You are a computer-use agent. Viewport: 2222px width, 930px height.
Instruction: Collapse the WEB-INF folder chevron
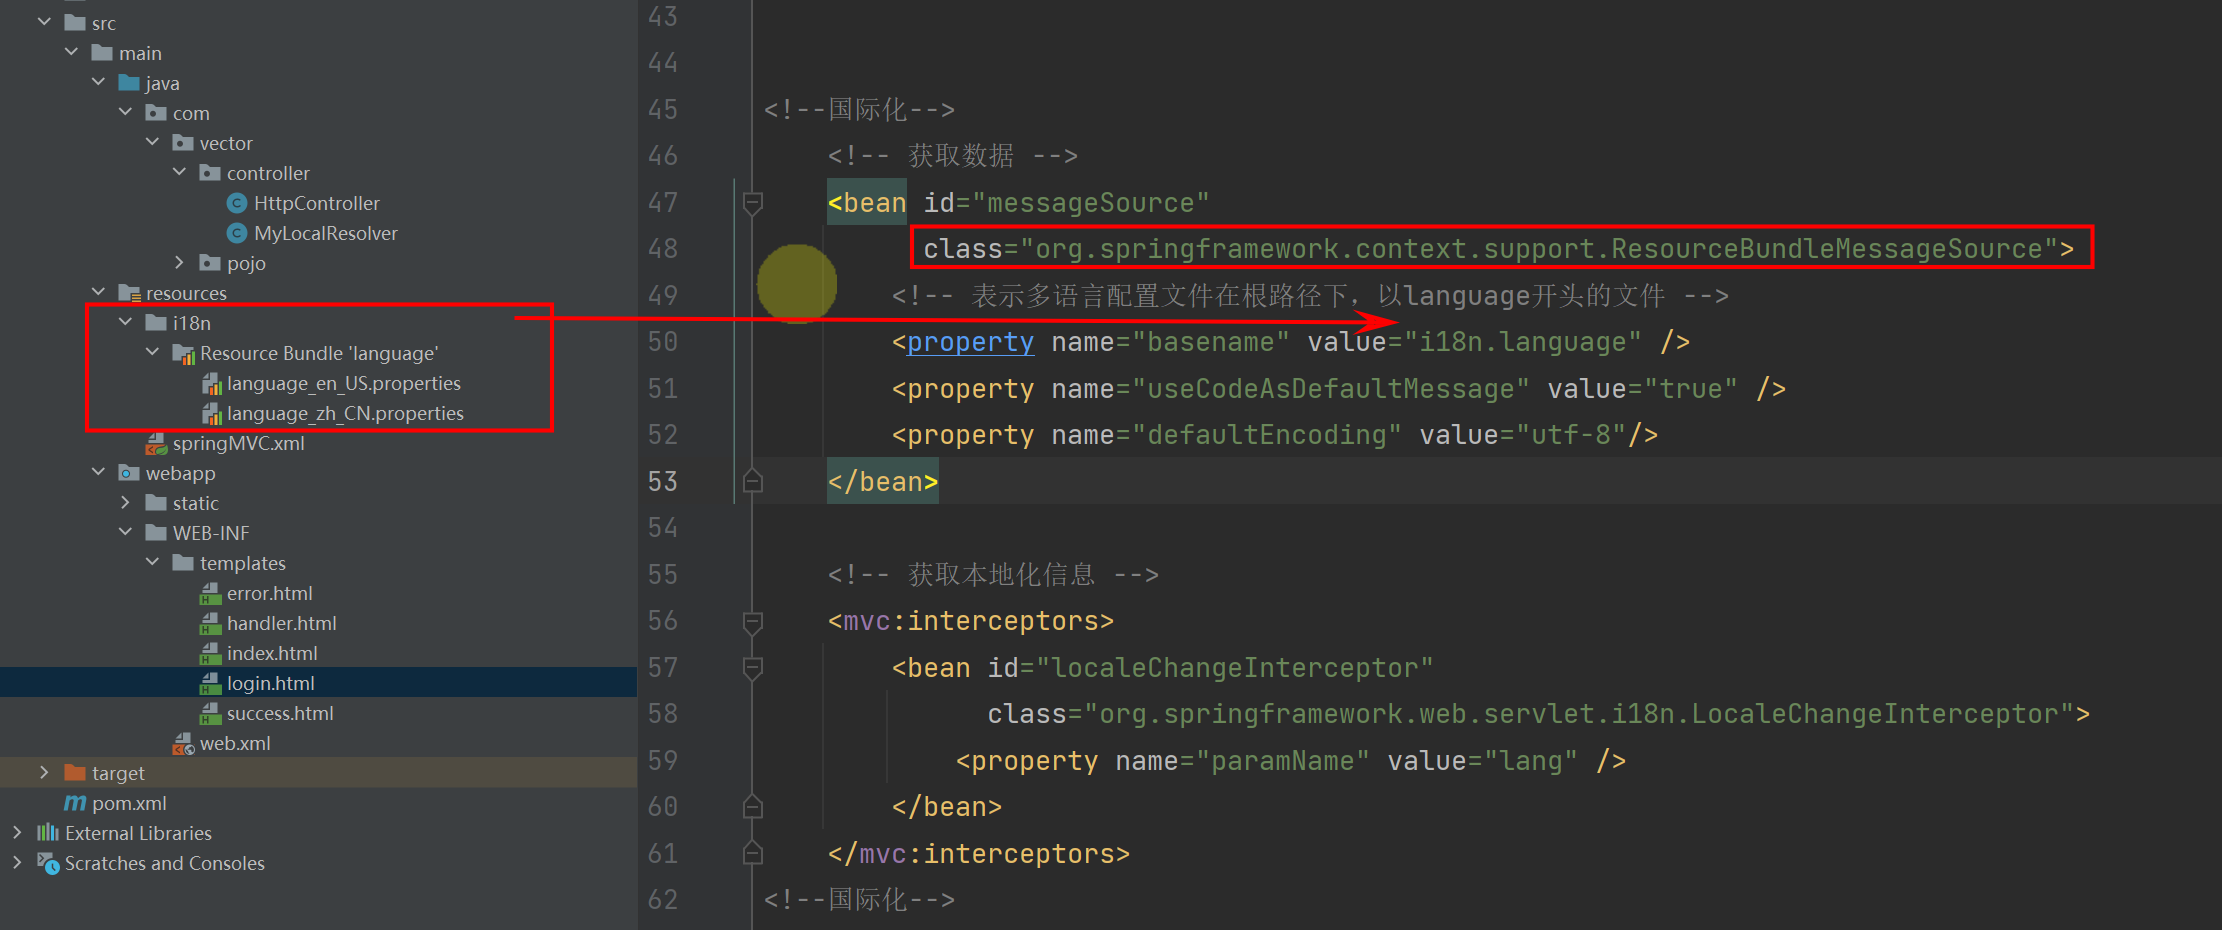(x=125, y=532)
